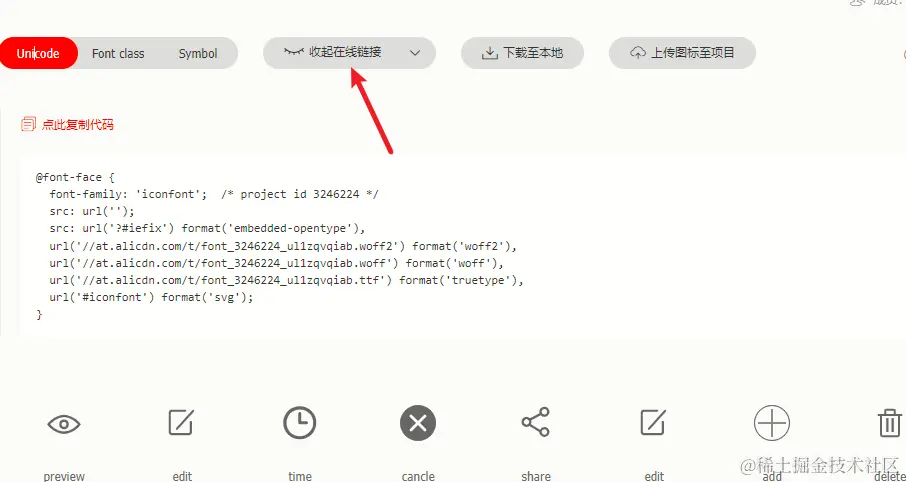906x482 pixels.
Task: Click the circled X cancle icon
Action: [x=418, y=424]
